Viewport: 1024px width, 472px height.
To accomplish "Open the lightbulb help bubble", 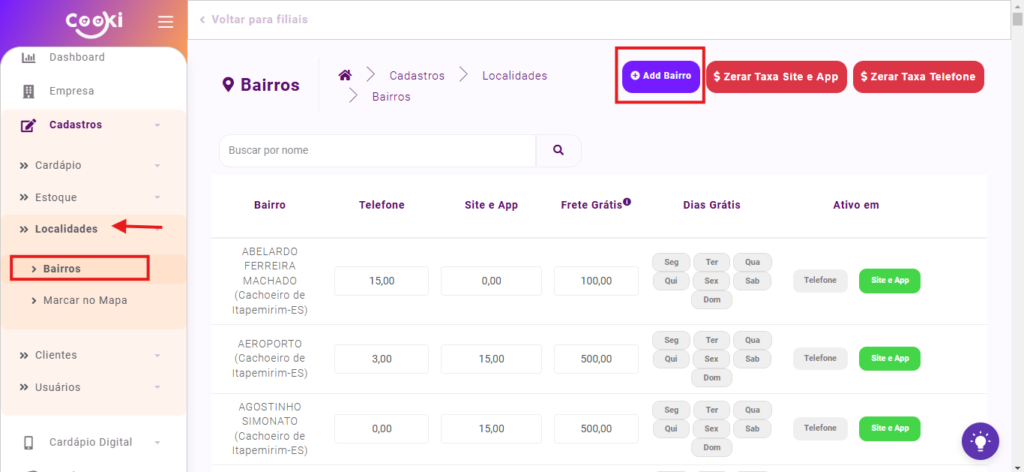I will point(980,441).
